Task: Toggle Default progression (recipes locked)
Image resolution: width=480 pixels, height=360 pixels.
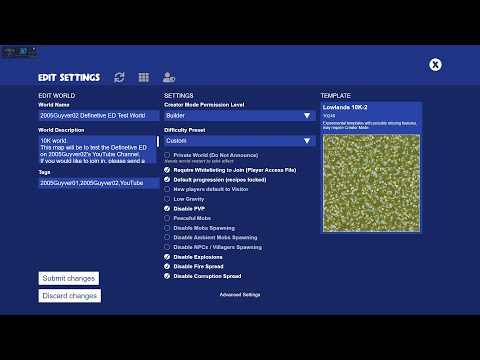Action: tap(167, 180)
